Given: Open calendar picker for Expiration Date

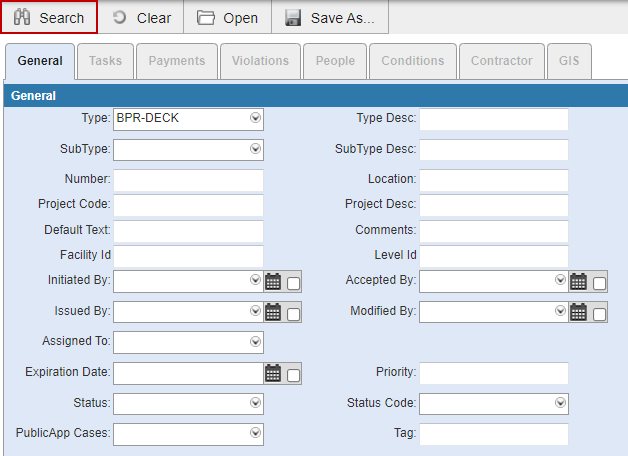Looking at the screenshot, I should [x=273, y=374].
